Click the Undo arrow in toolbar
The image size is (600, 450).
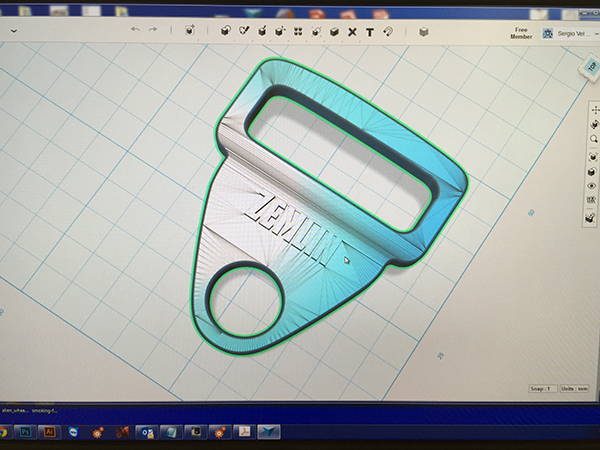click(x=135, y=29)
